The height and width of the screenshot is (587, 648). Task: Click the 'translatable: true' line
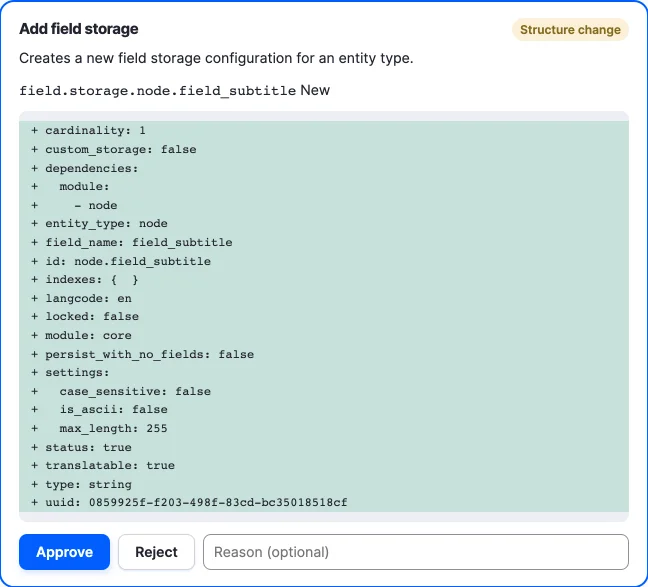coord(324,465)
